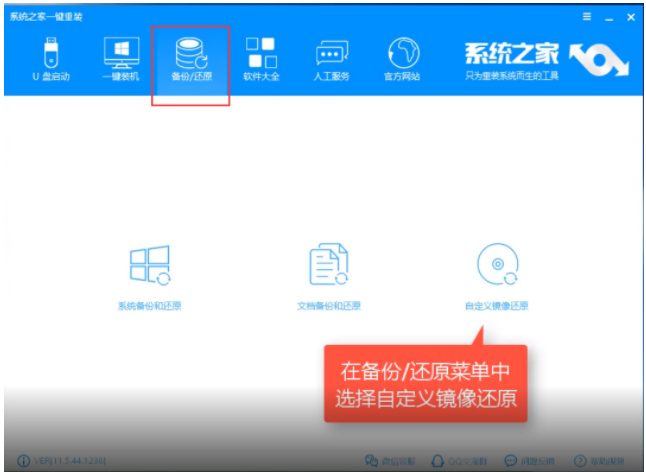Image resolution: width=646 pixels, height=472 pixels.
Task: Choose 自定义镜像还原 custom image restore
Action: 497,277
